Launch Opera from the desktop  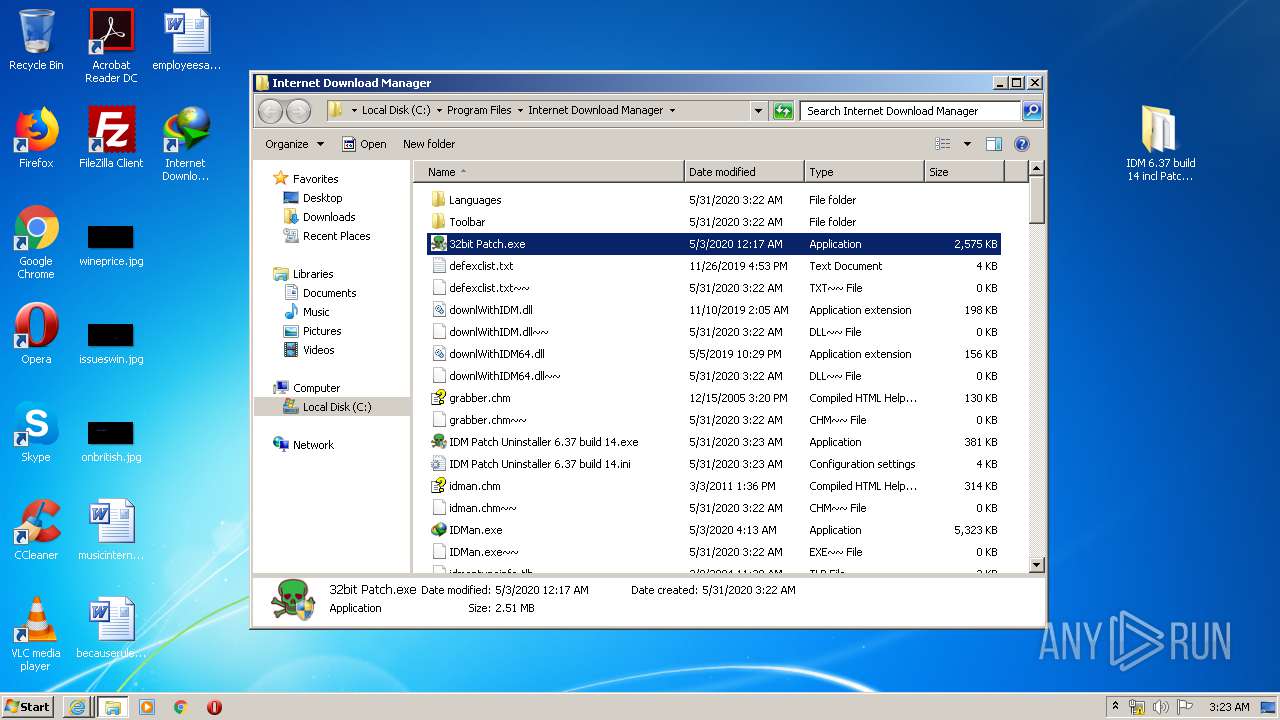pos(36,334)
